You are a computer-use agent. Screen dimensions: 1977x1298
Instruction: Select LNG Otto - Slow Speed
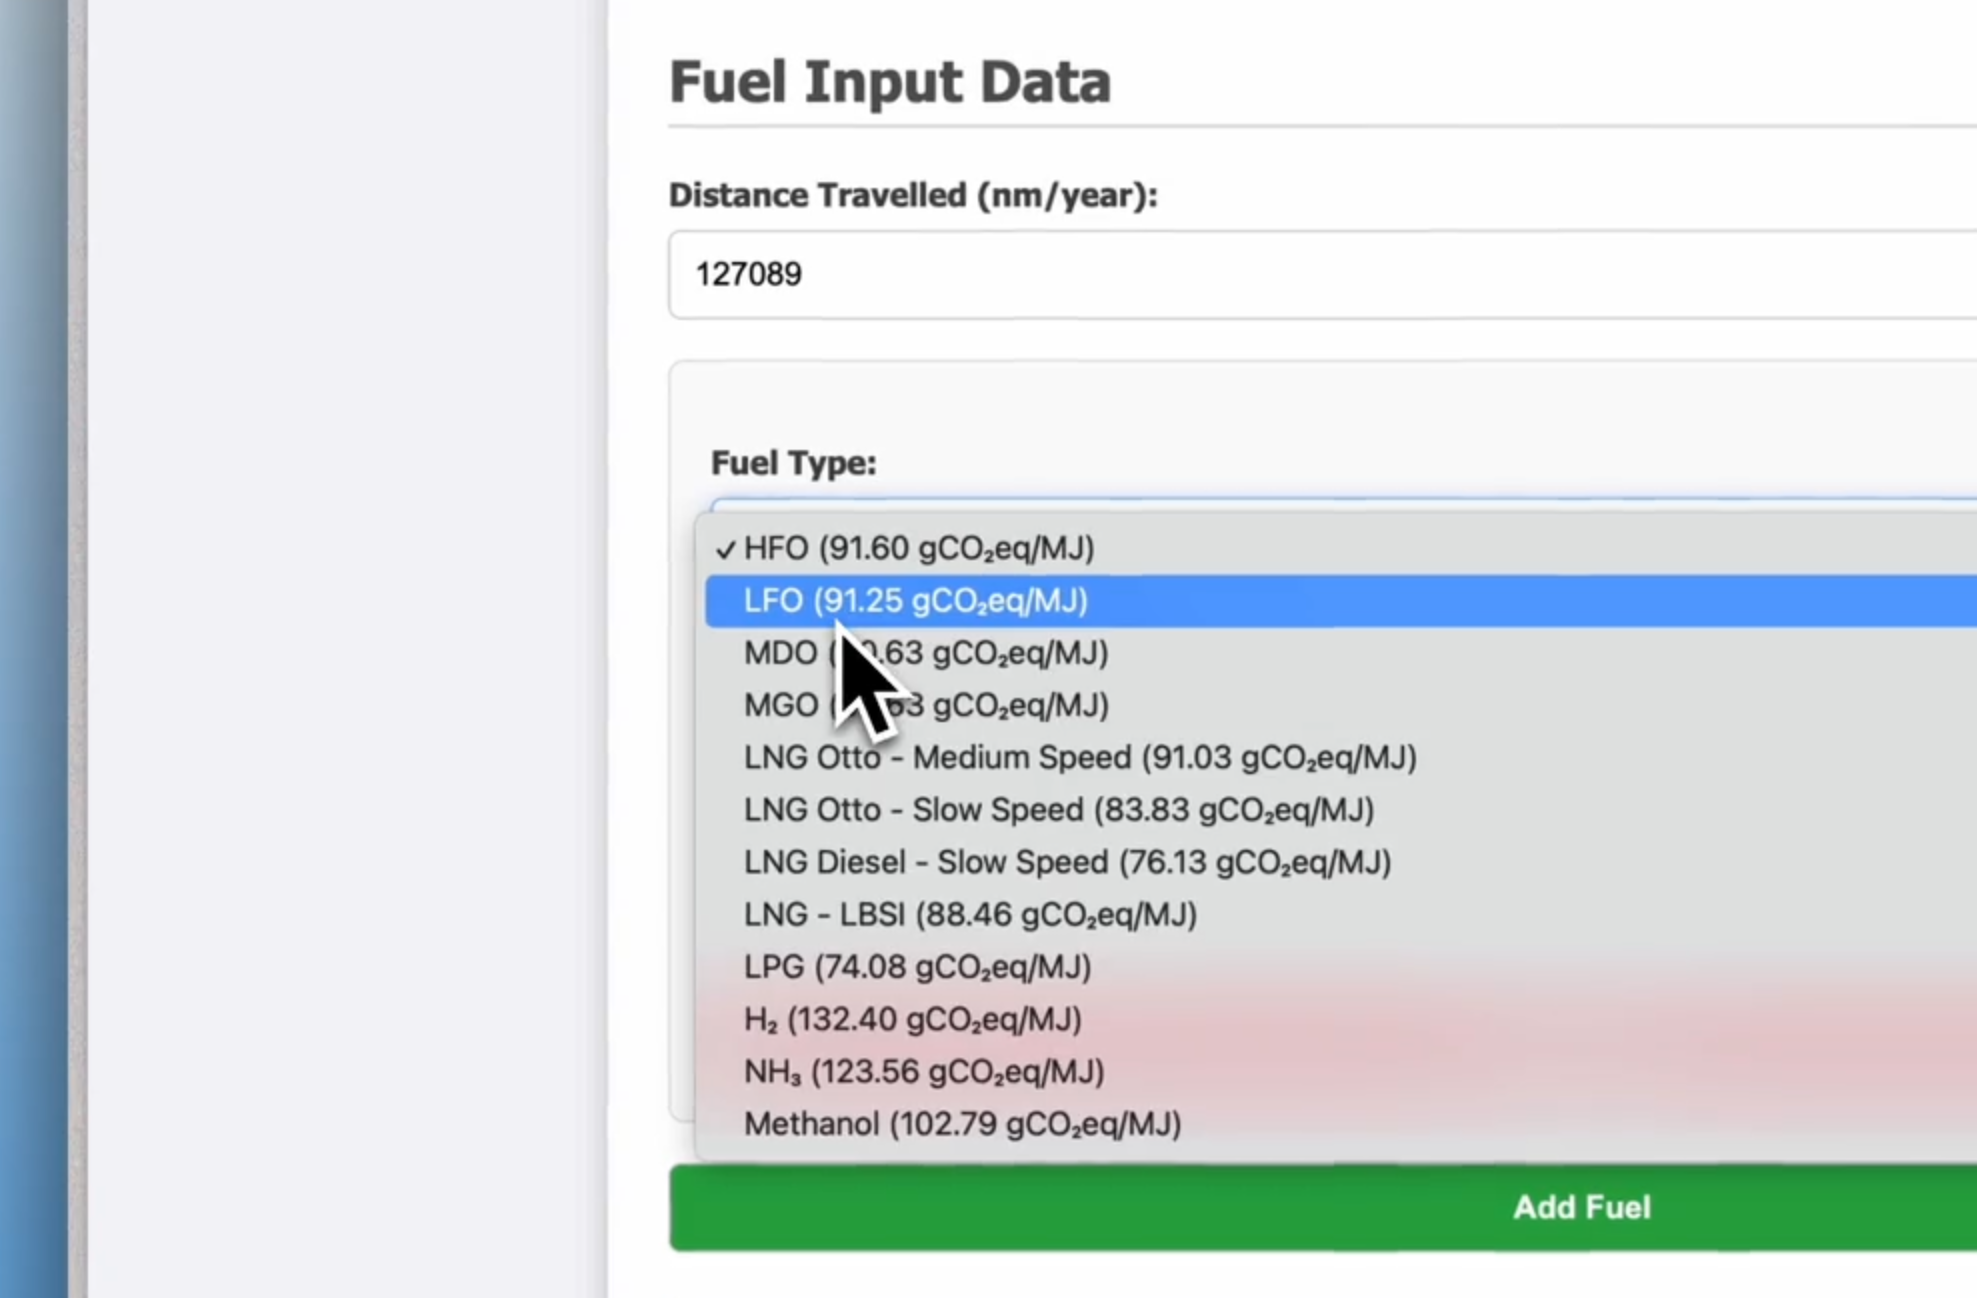[x=1058, y=810]
